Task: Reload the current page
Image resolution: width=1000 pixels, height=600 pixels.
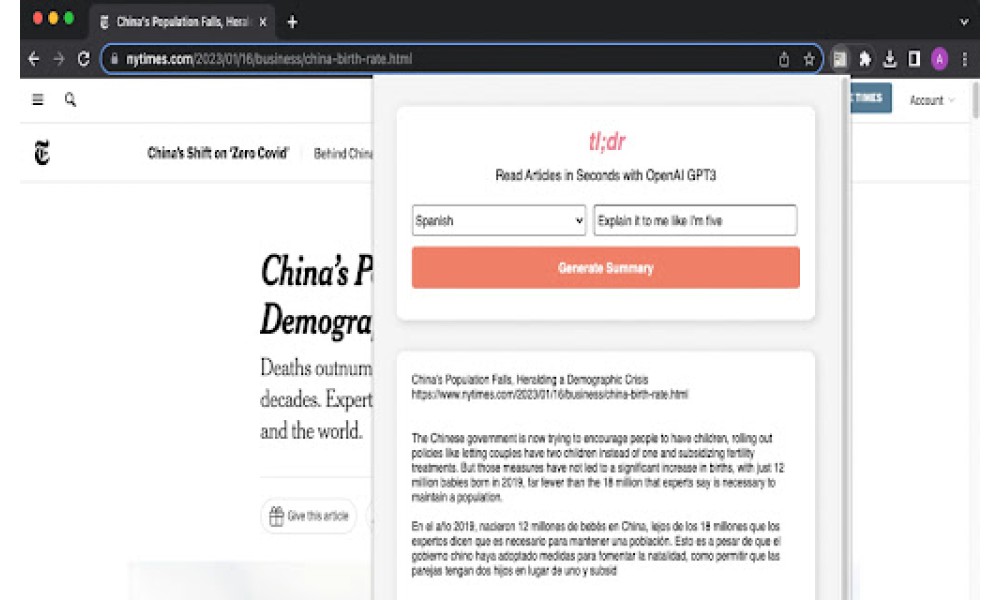Action: pyautogui.click(x=84, y=59)
